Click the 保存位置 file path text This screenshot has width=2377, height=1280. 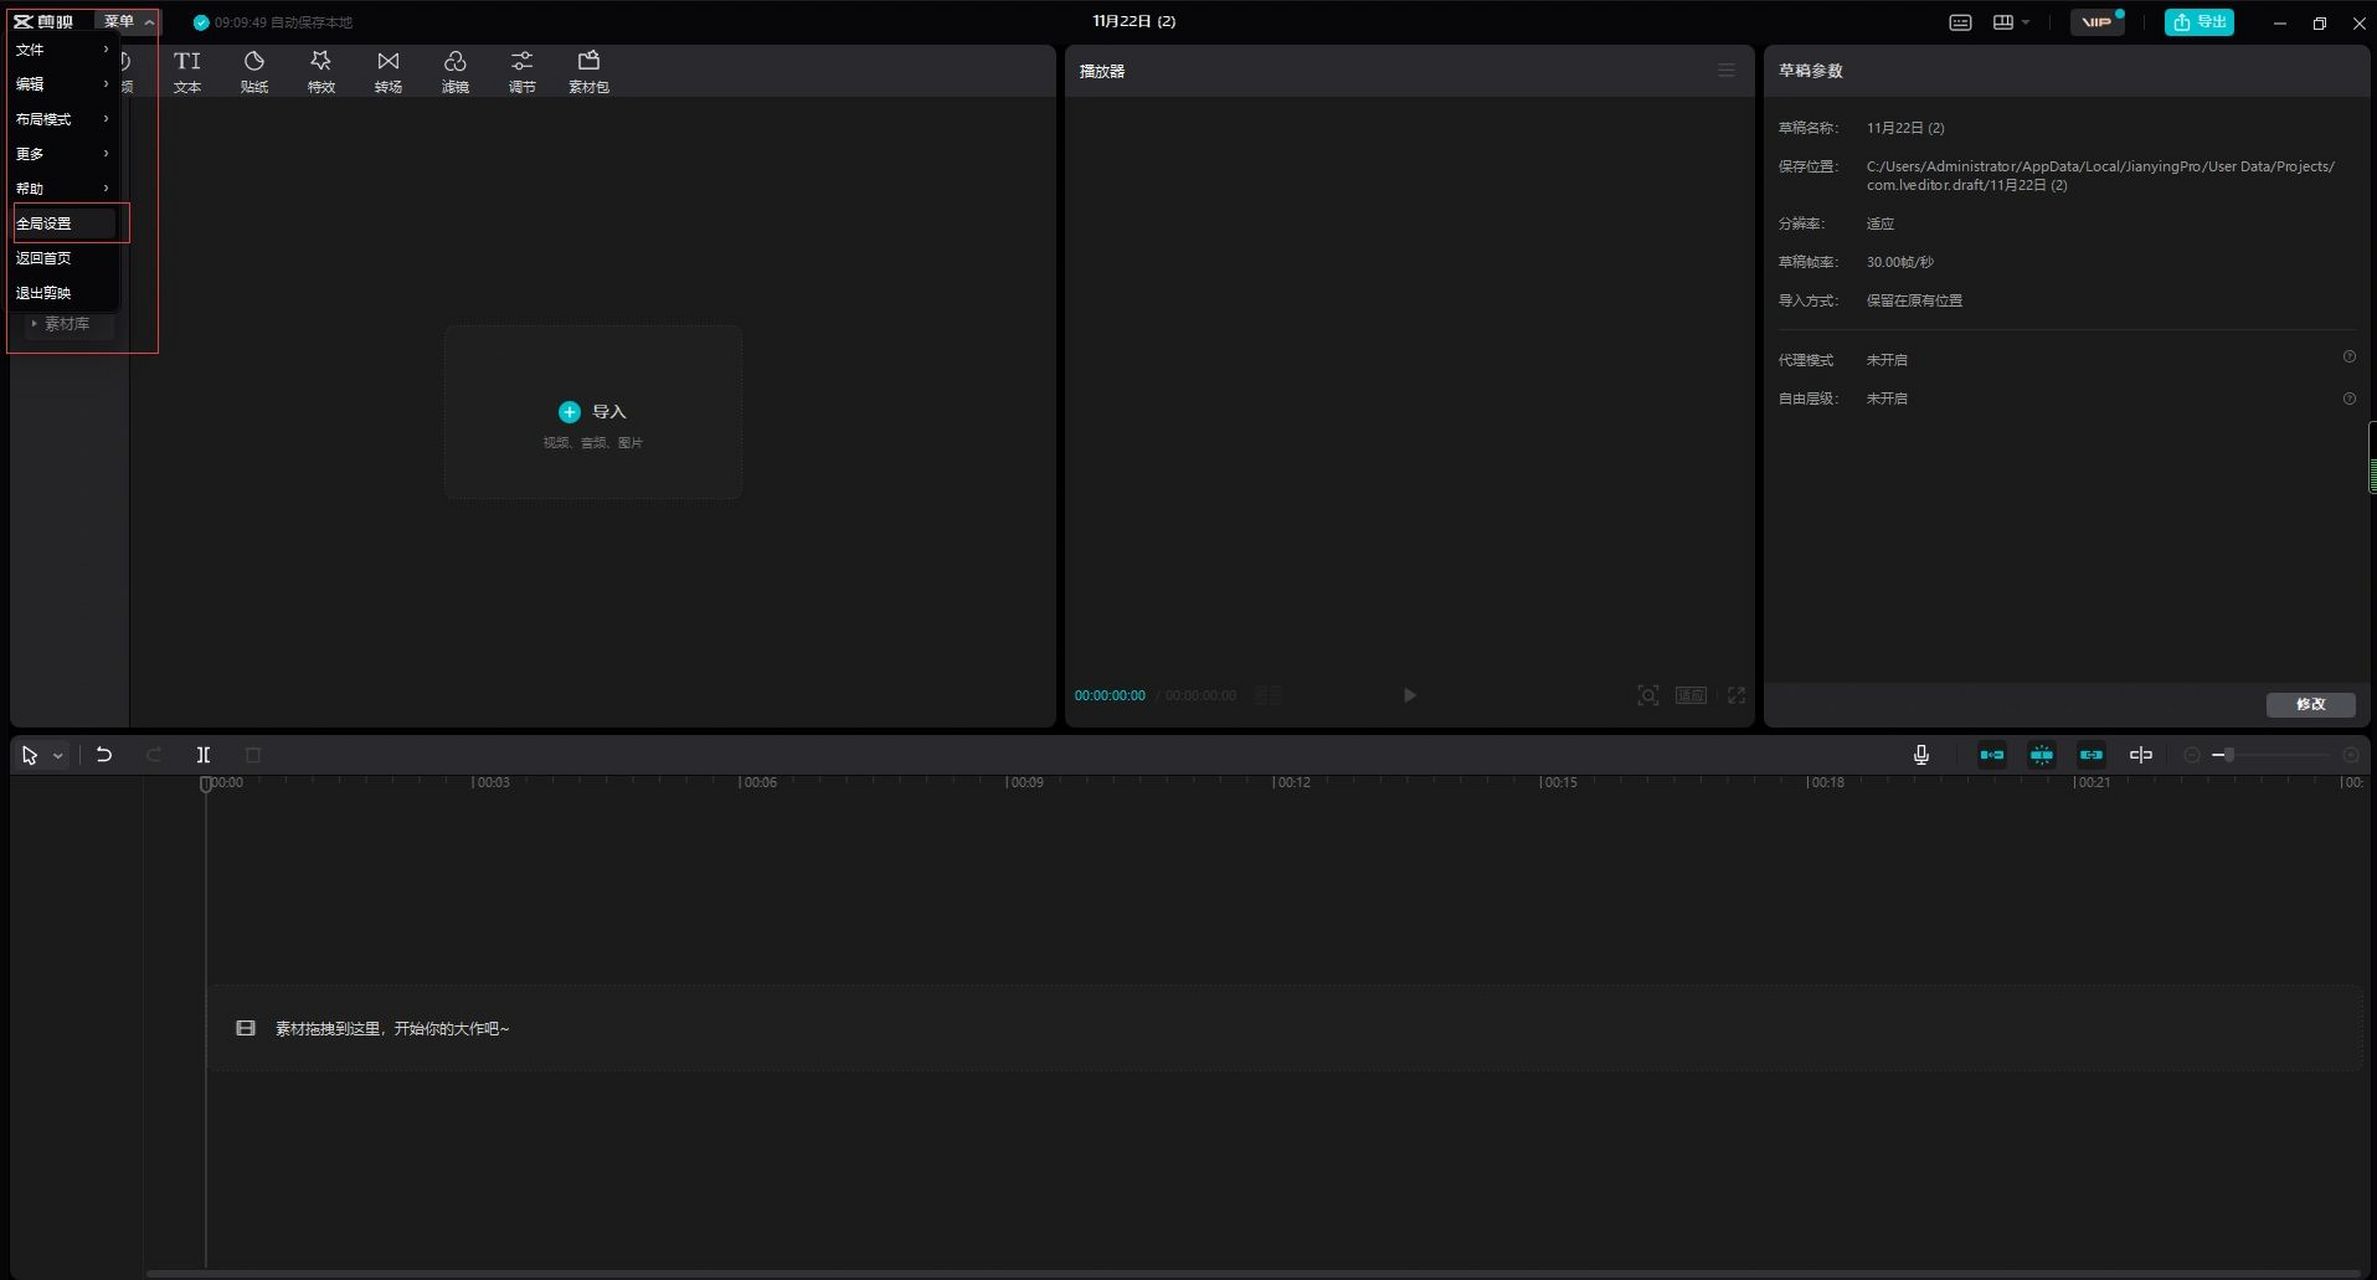2100,175
